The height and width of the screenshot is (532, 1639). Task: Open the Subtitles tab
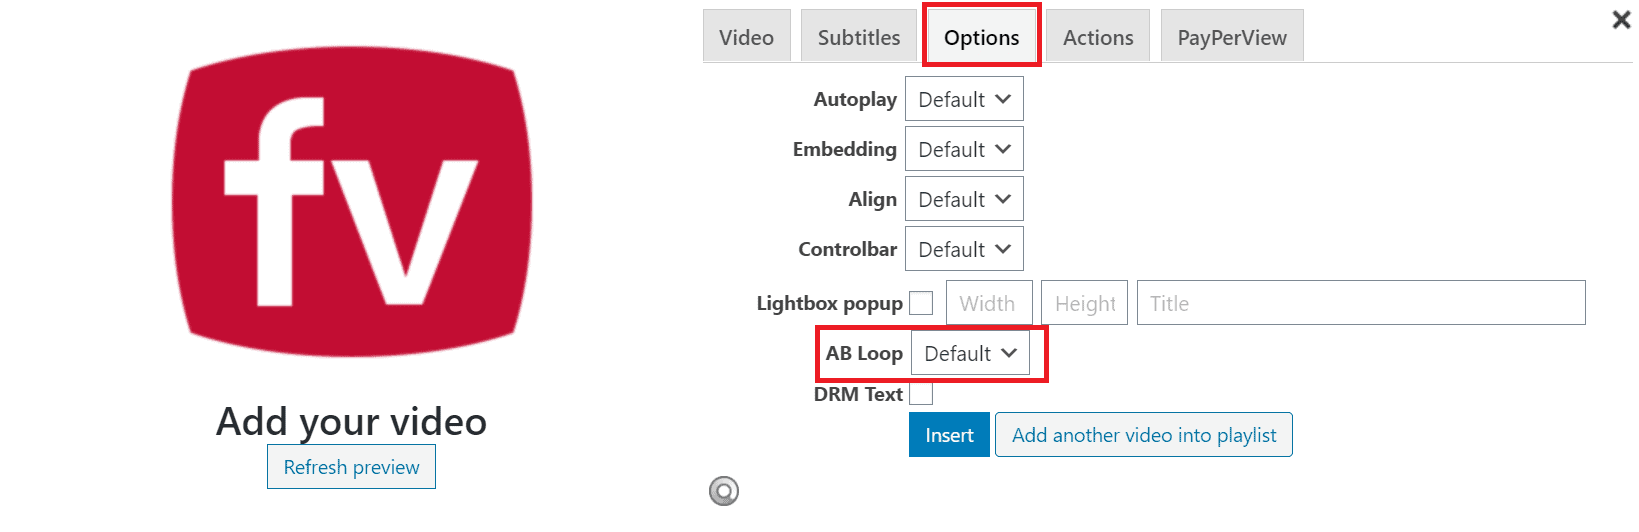[x=859, y=37]
